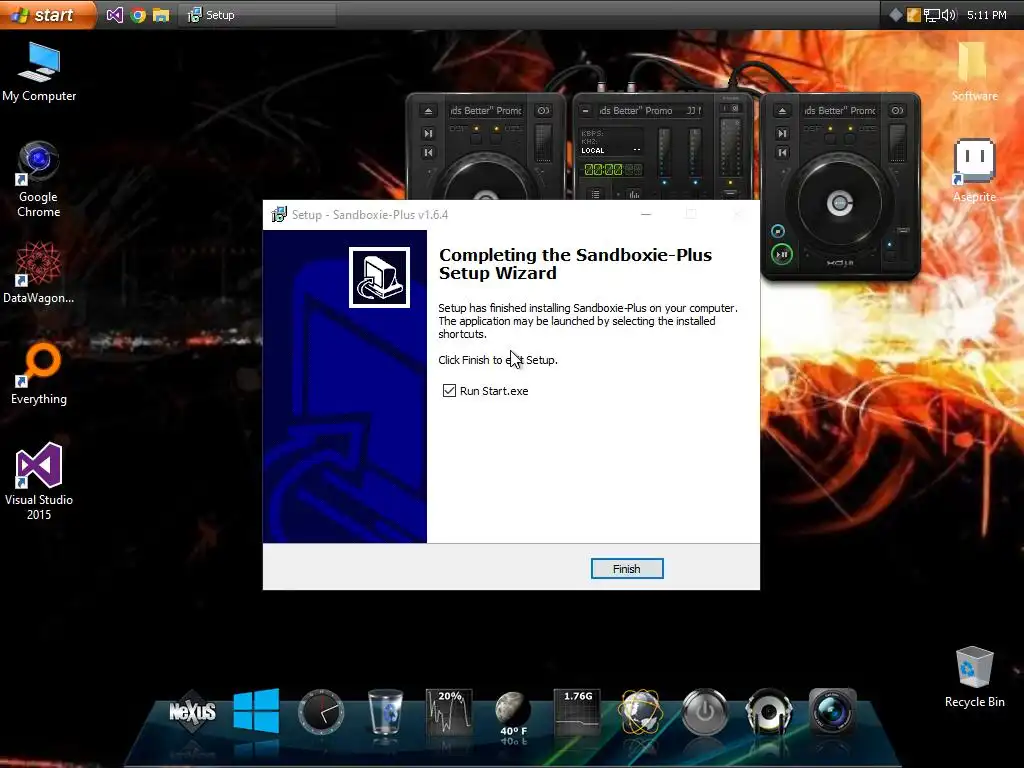
Task: Click the power button in the dock
Action: pyautogui.click(x=705, y=711)
